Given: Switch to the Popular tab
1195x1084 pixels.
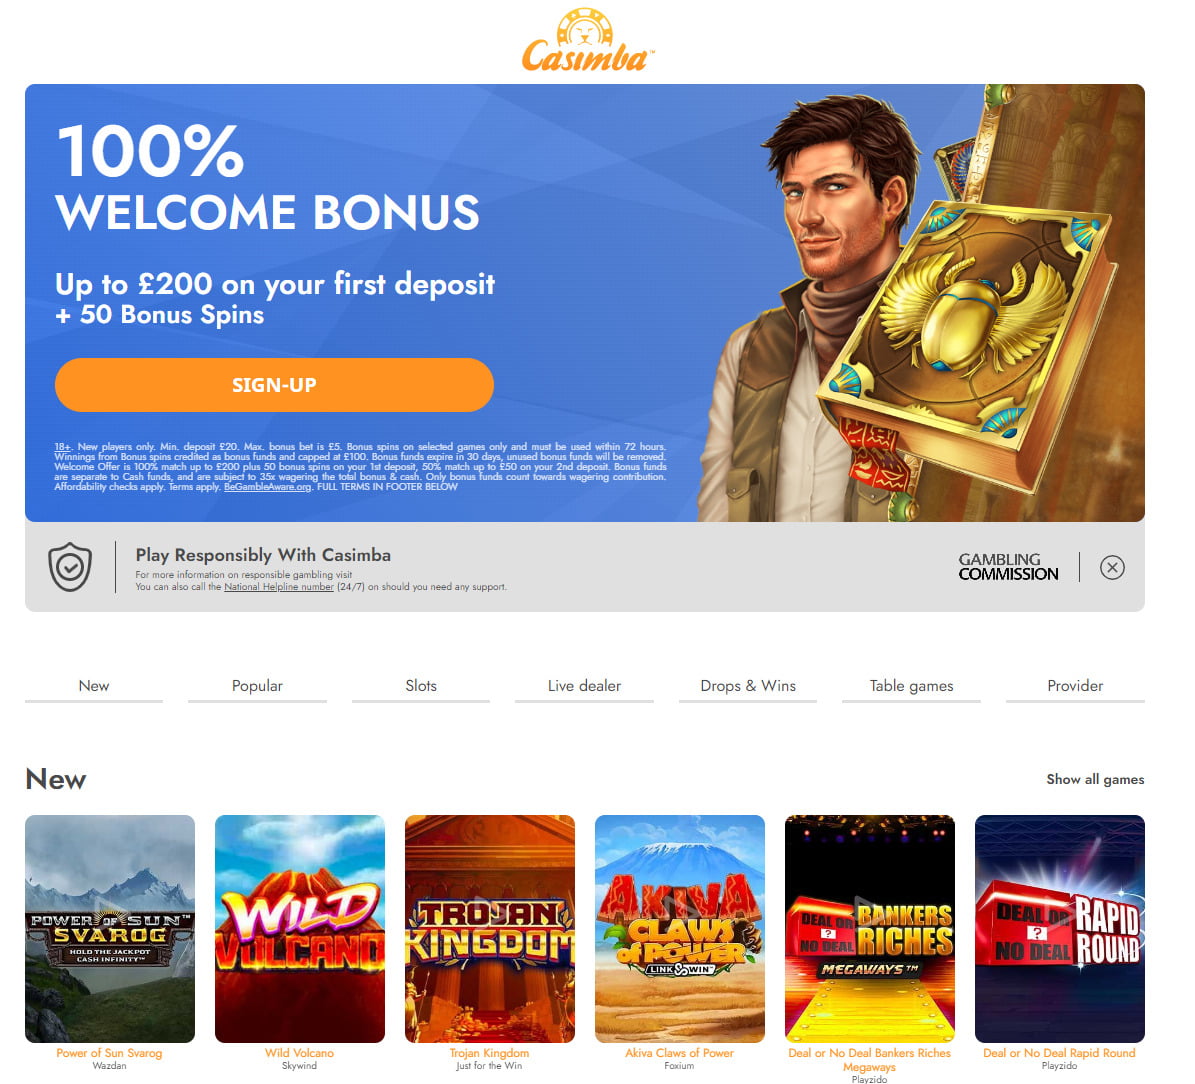Looking at the screenshot, I should pyautogui.click(x=258, y=686).
